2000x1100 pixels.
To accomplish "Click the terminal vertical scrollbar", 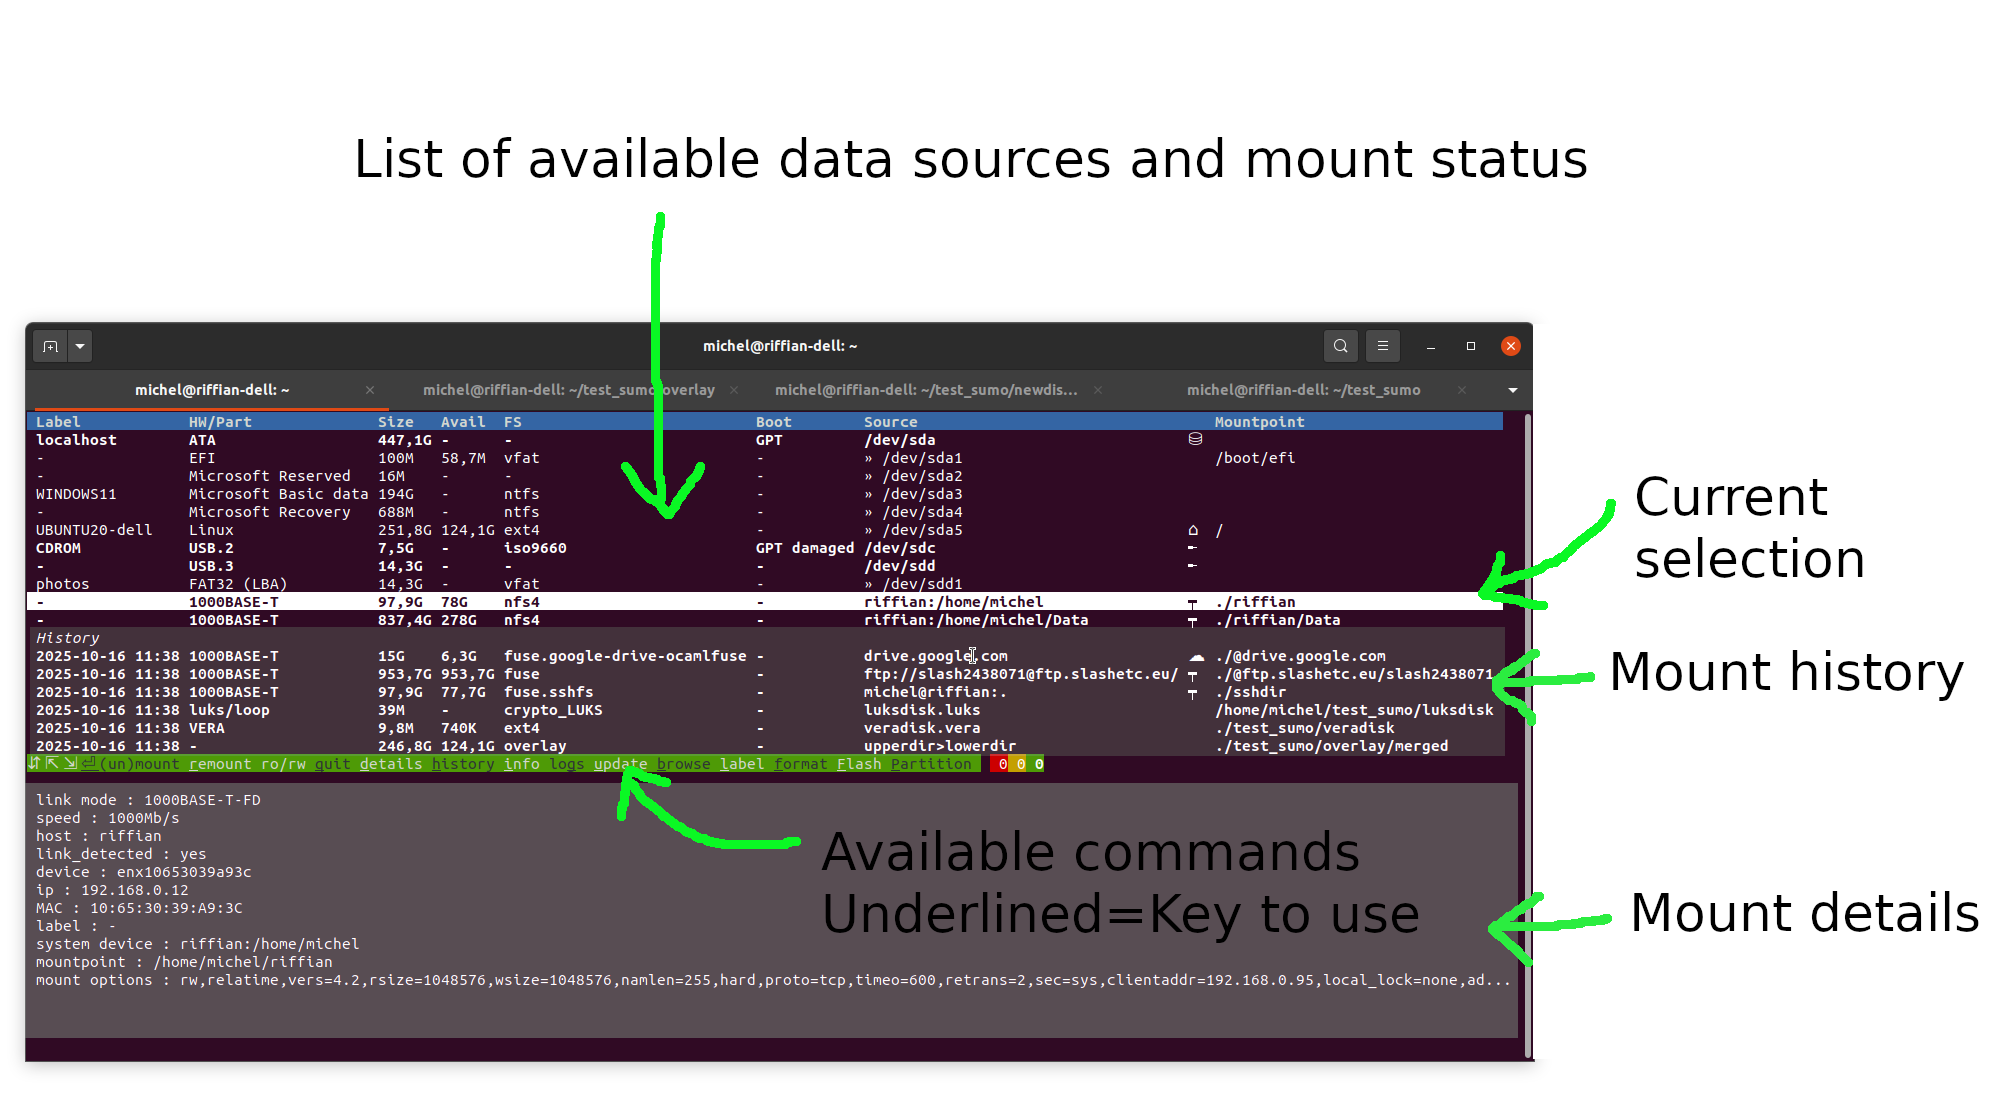I will click(1527, 735).
